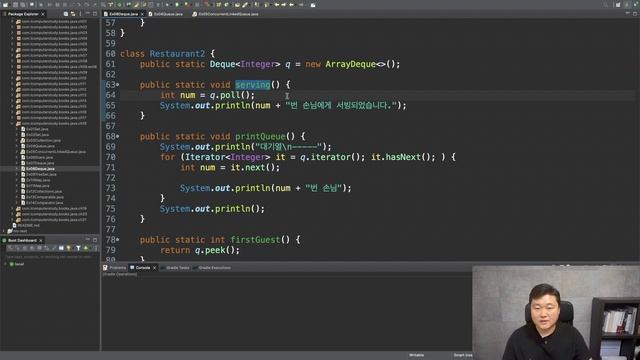Select Ex14Comparator.java in Package Explorer
Viewport: 640px width, 360px height.
click(44, 202)
